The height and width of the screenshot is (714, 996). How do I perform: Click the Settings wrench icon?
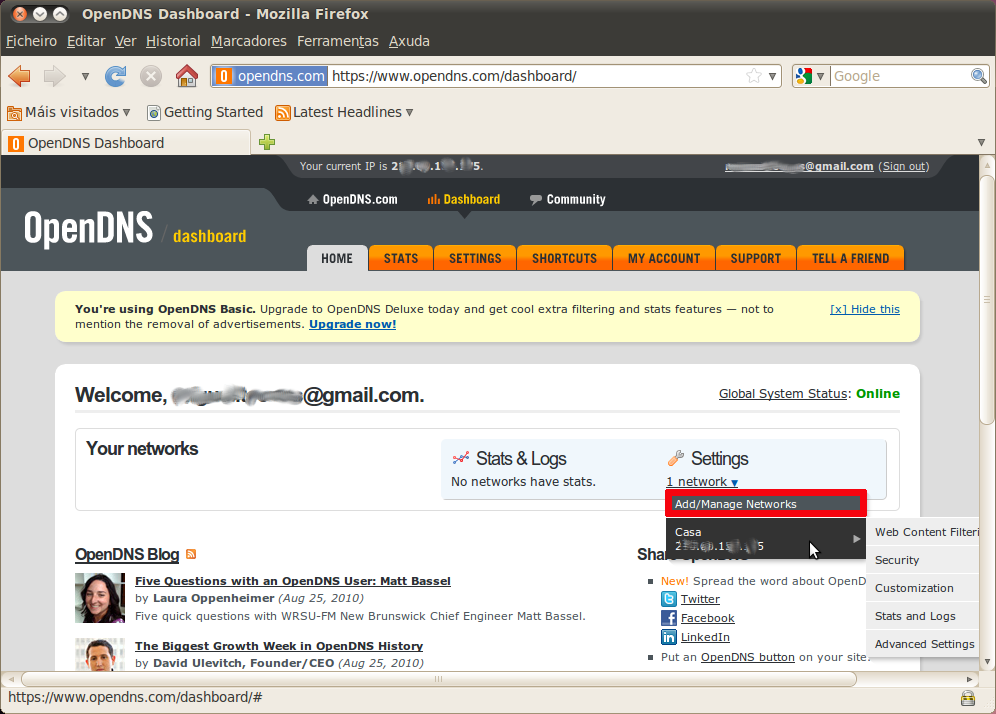click(x=676, y=458)
